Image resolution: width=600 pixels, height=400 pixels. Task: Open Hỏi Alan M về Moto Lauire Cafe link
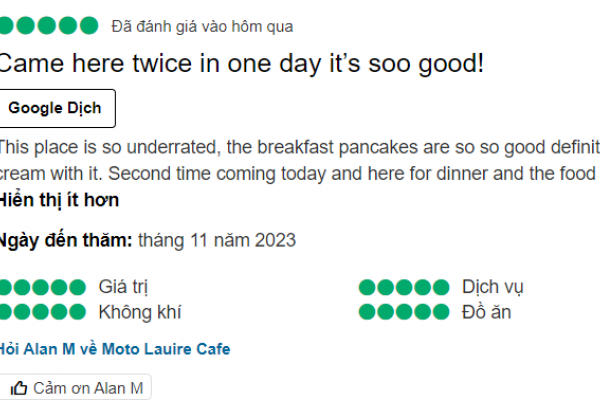pyautogui.click(x=114, y=349)
